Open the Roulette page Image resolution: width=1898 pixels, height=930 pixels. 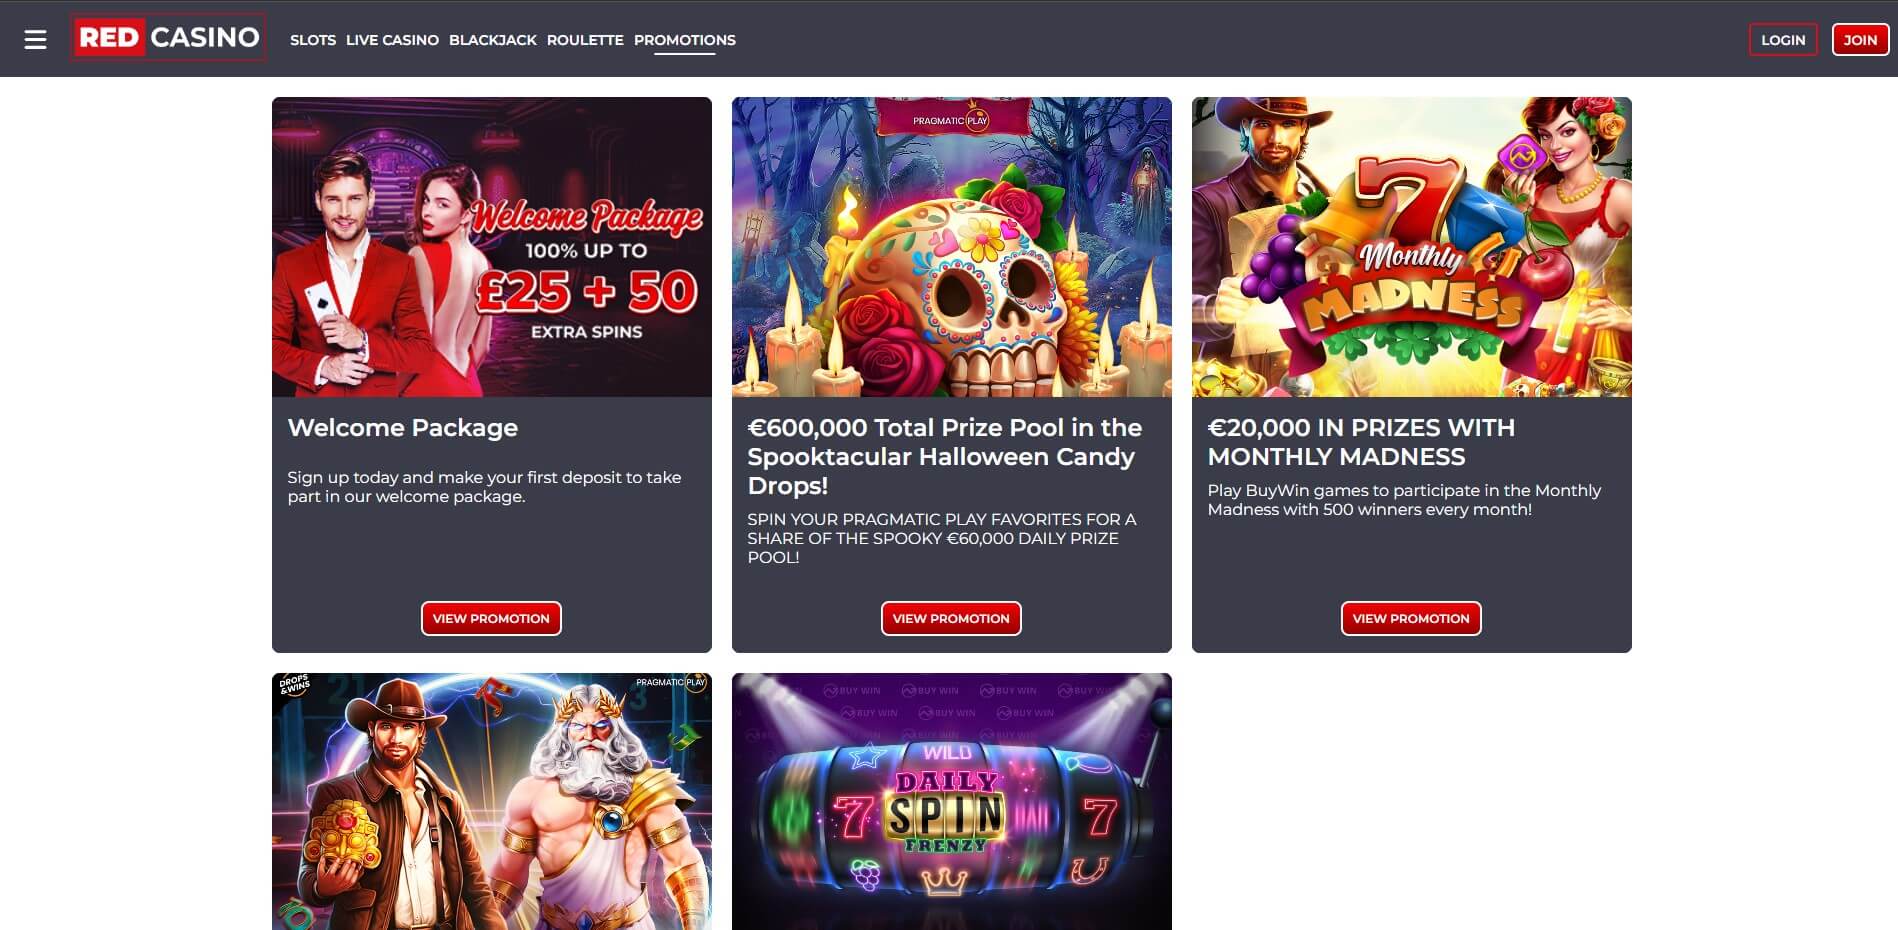tap(585, 40)
